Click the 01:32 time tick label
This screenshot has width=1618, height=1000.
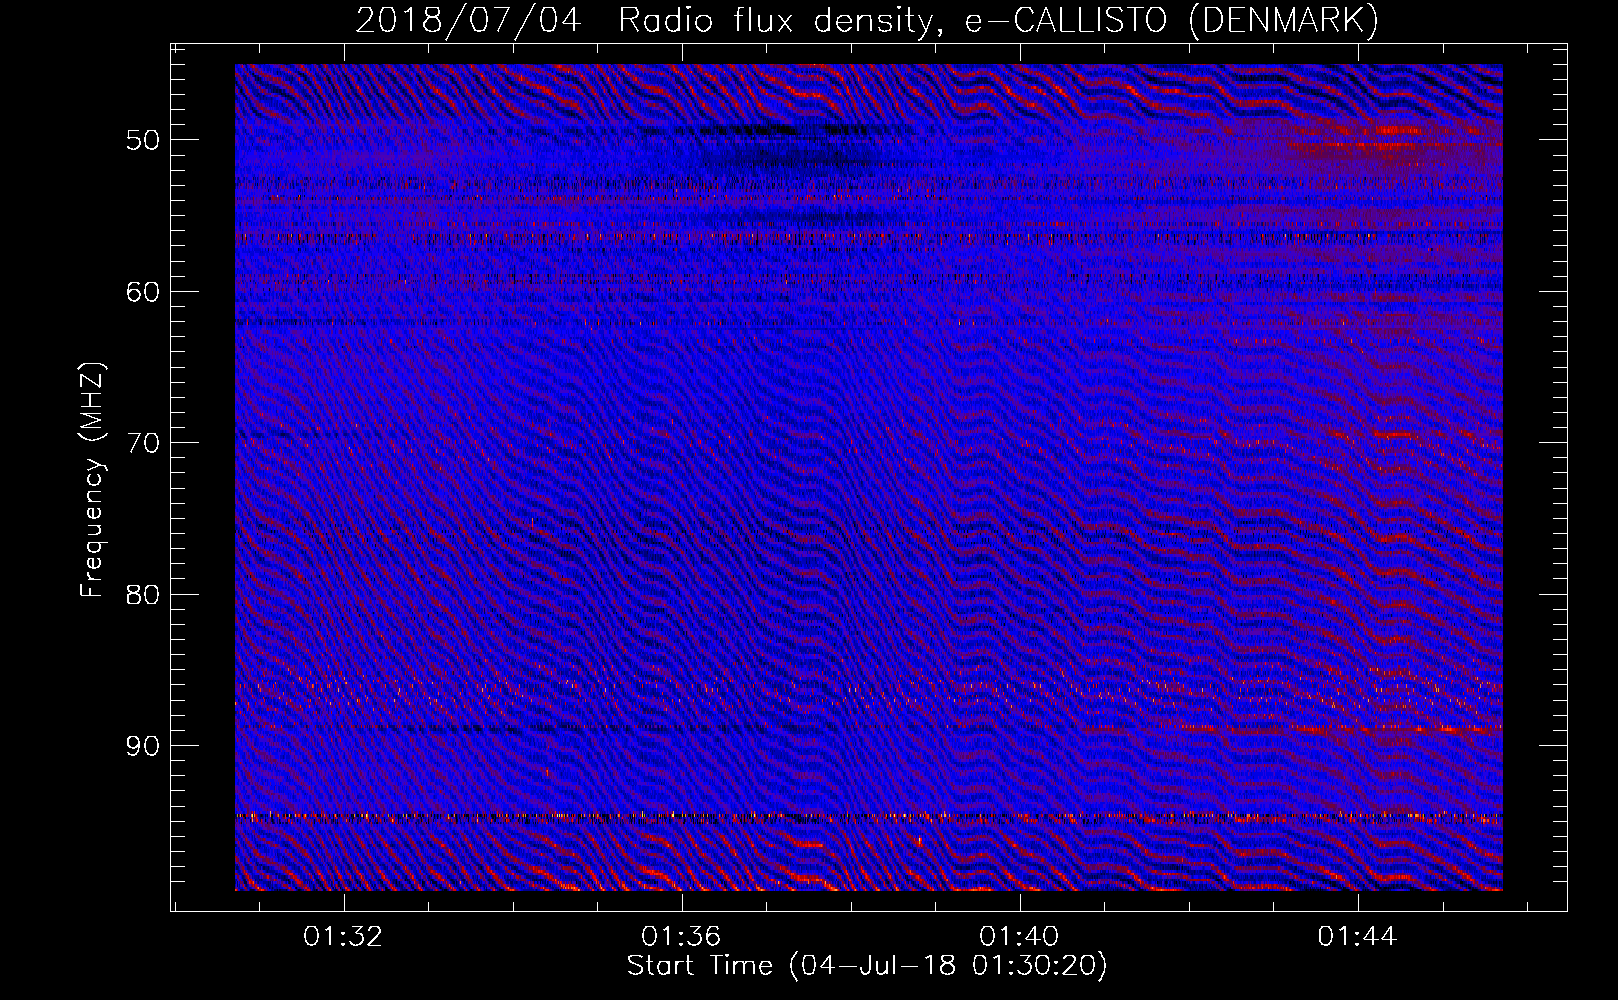pyautogui.click(x=344, y=936)
